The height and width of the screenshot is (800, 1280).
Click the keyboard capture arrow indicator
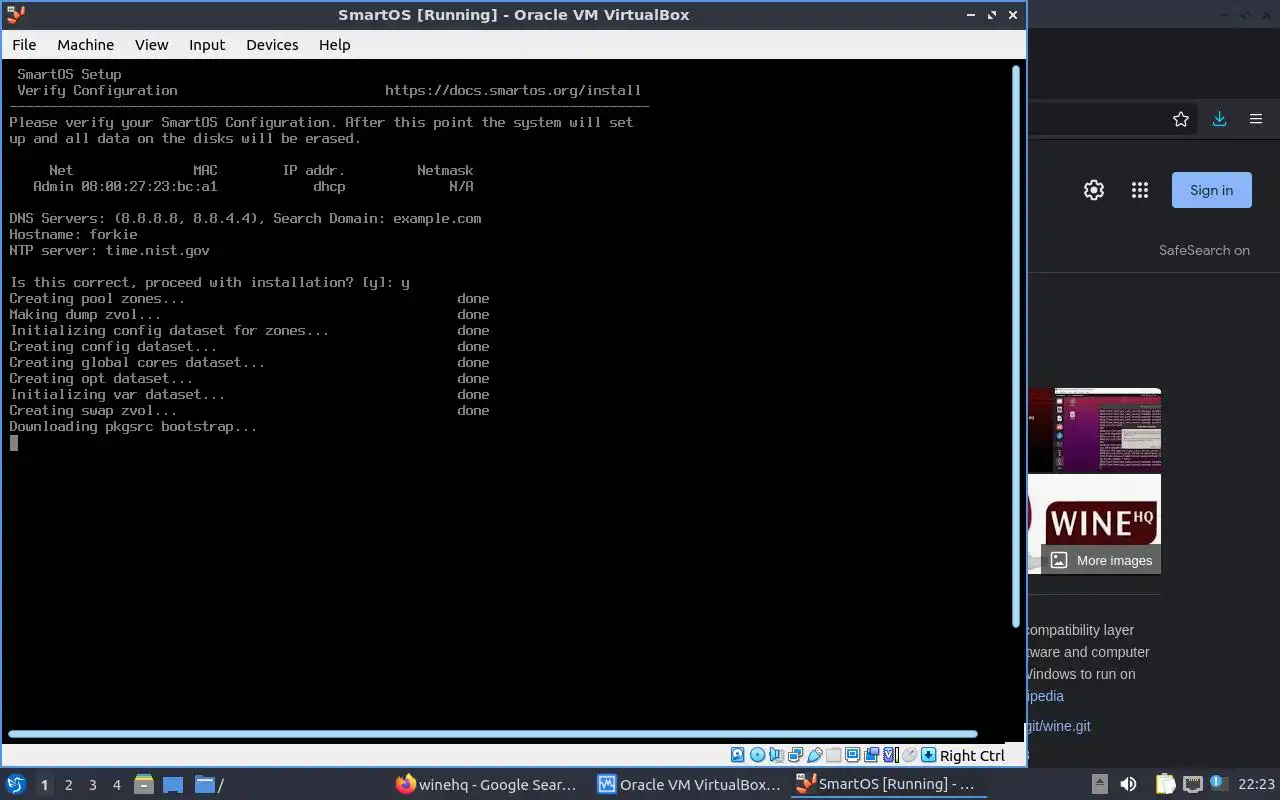[928, 755]
